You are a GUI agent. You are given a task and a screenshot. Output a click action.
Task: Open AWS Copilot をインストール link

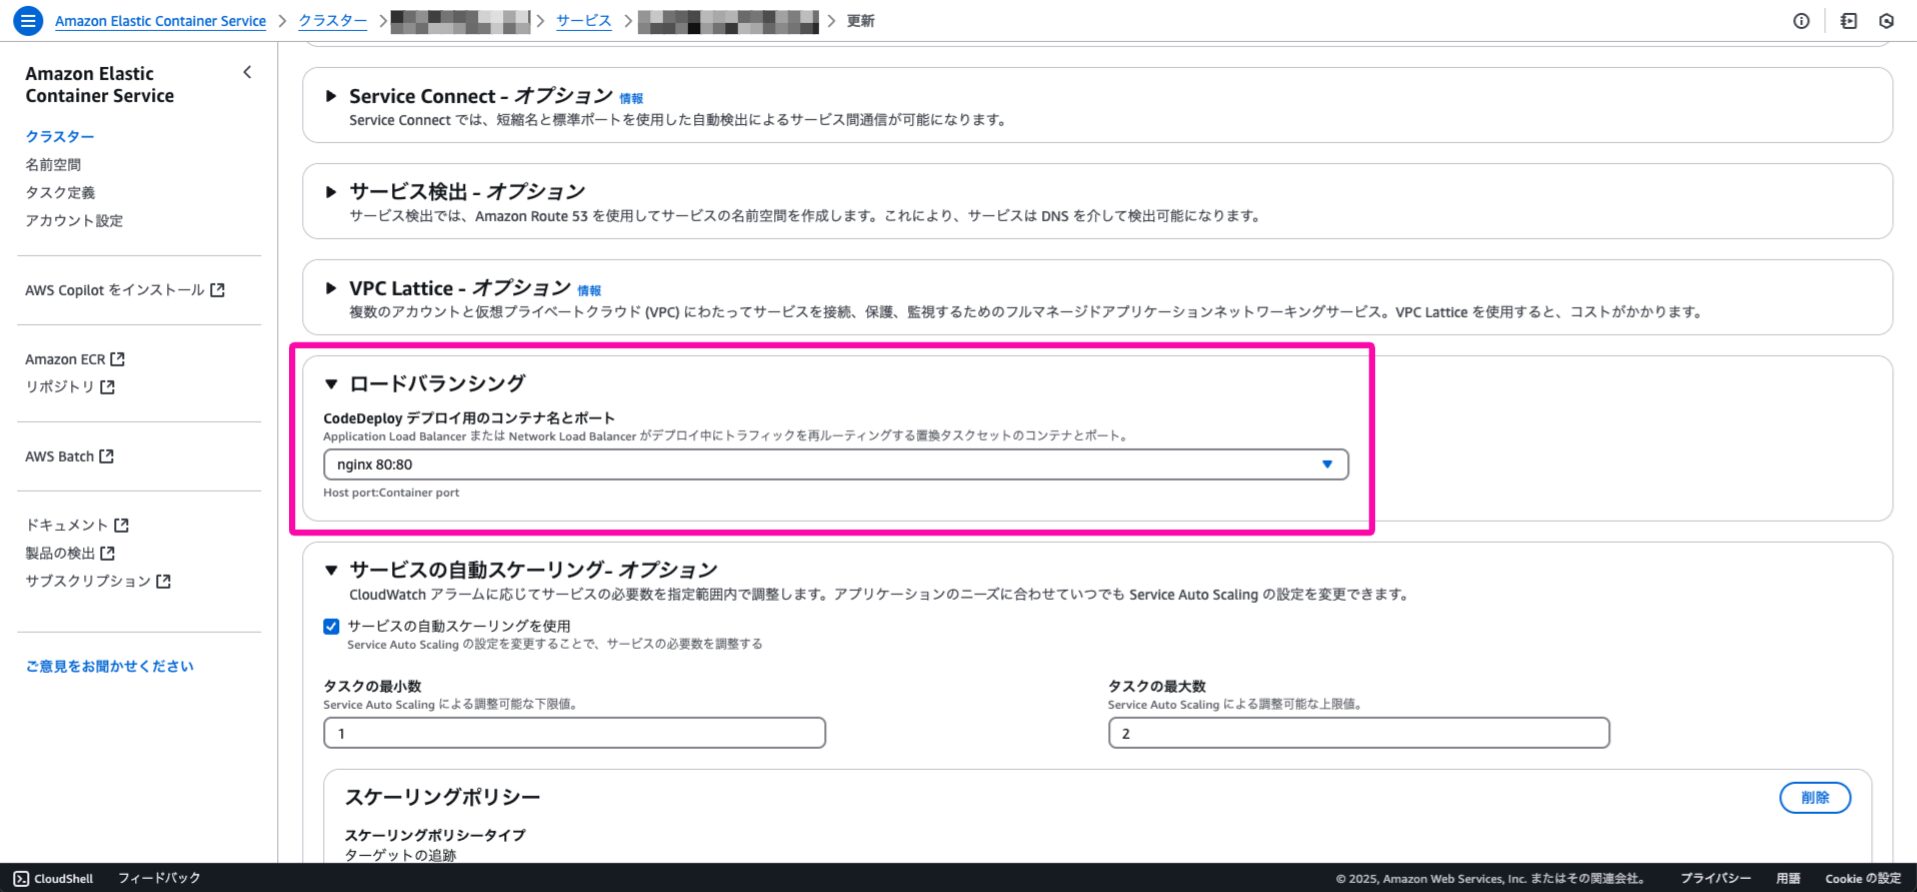(x=125, y=290)
